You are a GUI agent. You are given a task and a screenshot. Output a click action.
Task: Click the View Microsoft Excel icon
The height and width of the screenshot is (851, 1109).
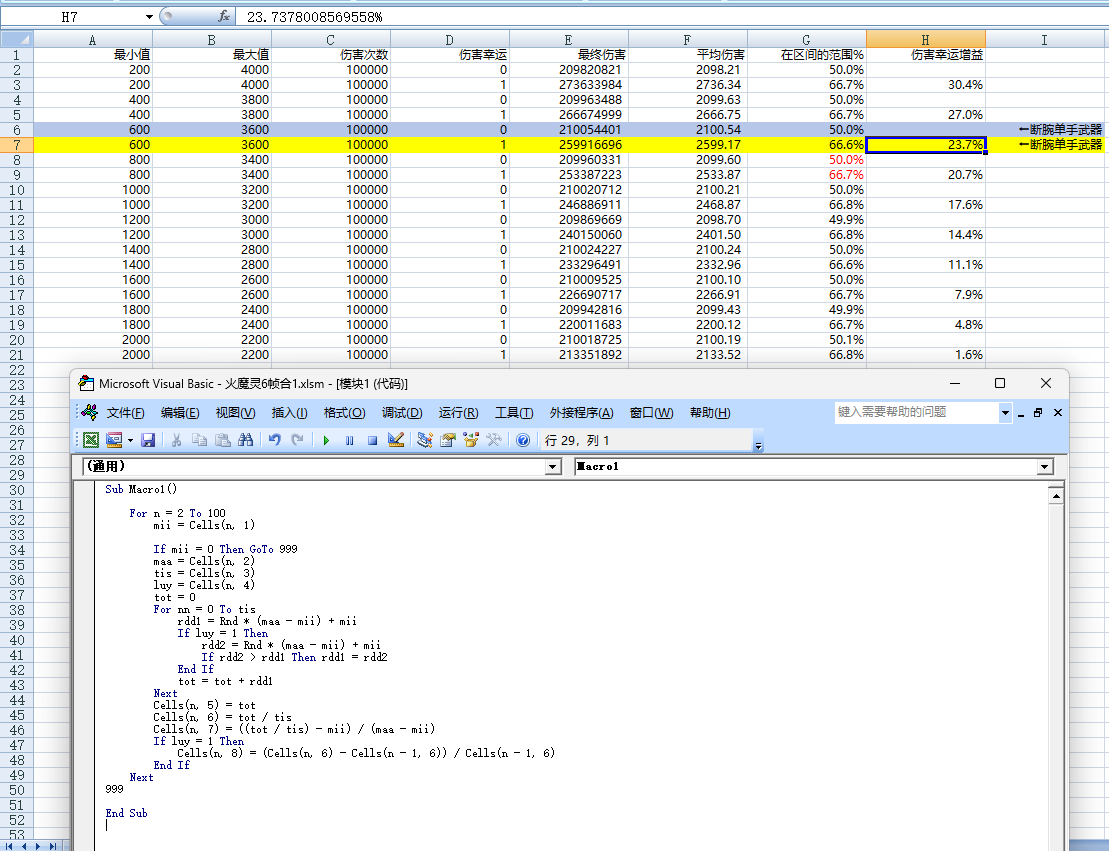click(91, 440)
